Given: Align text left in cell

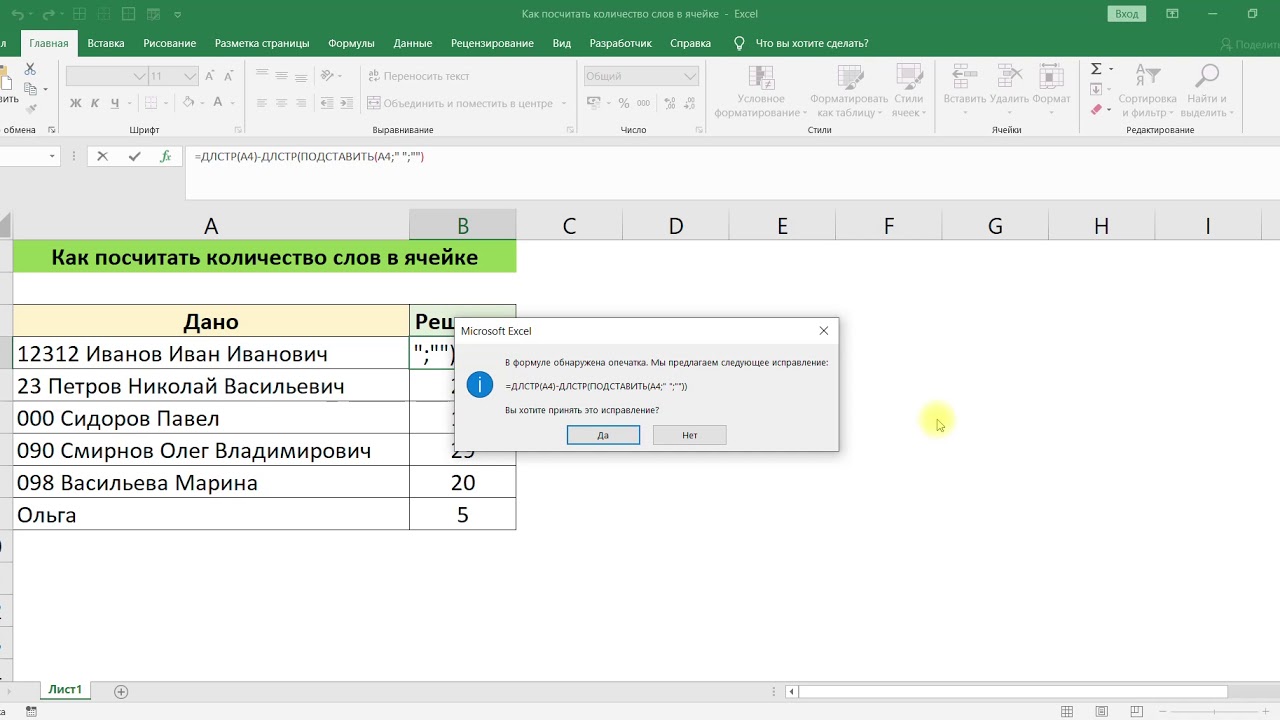Looking at the screenshot, I should (262, 103).
